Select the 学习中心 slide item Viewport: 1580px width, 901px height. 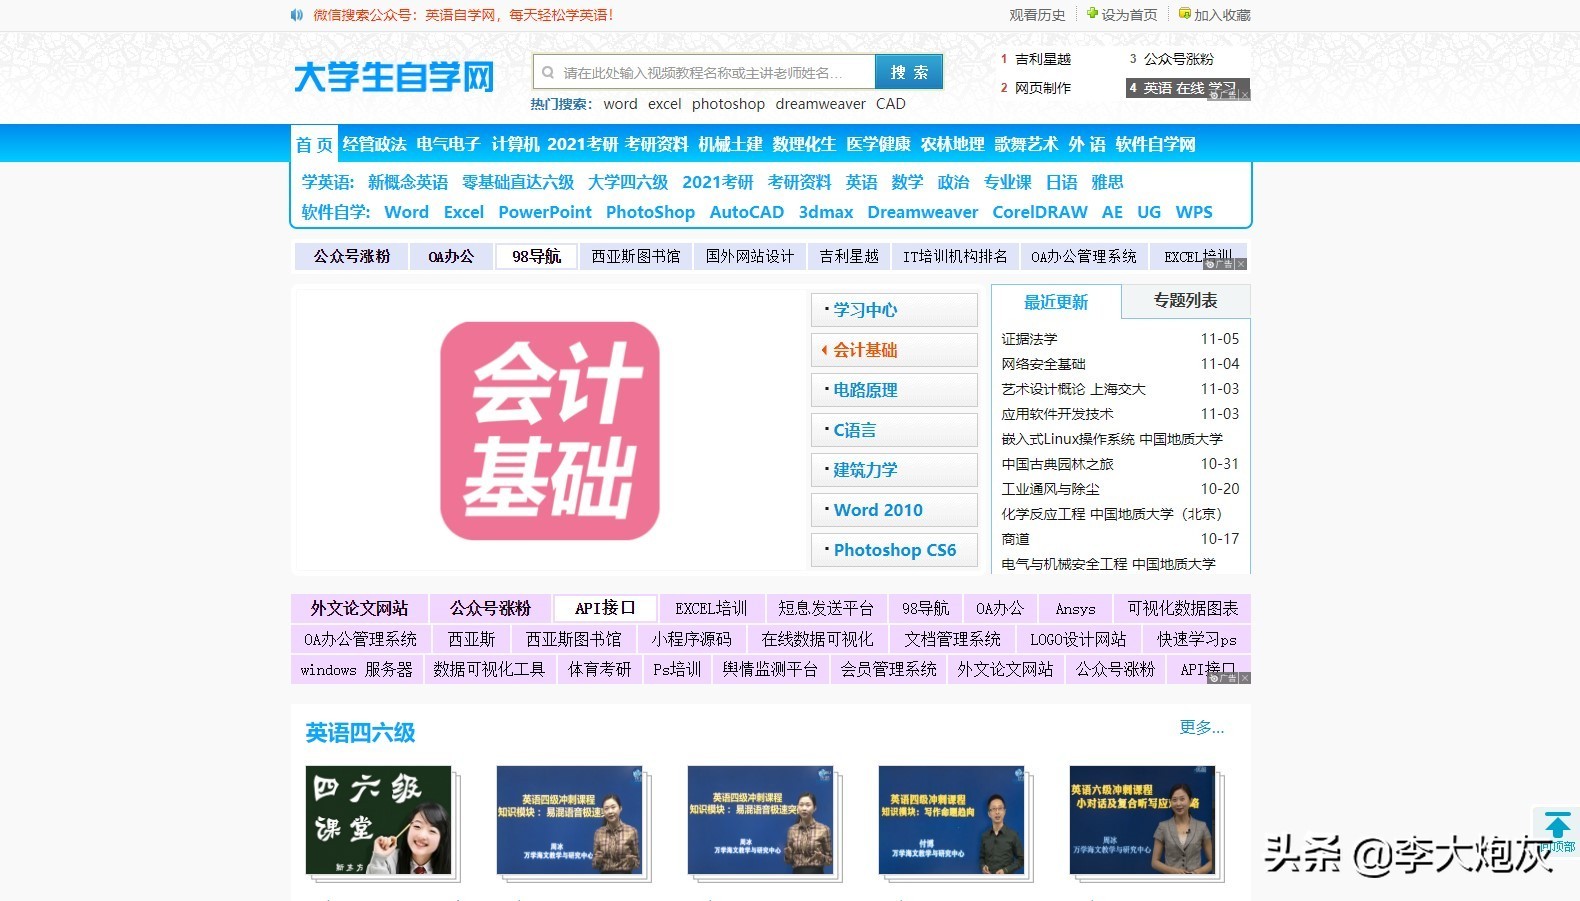pyautogui.click(x=894, y=310)
